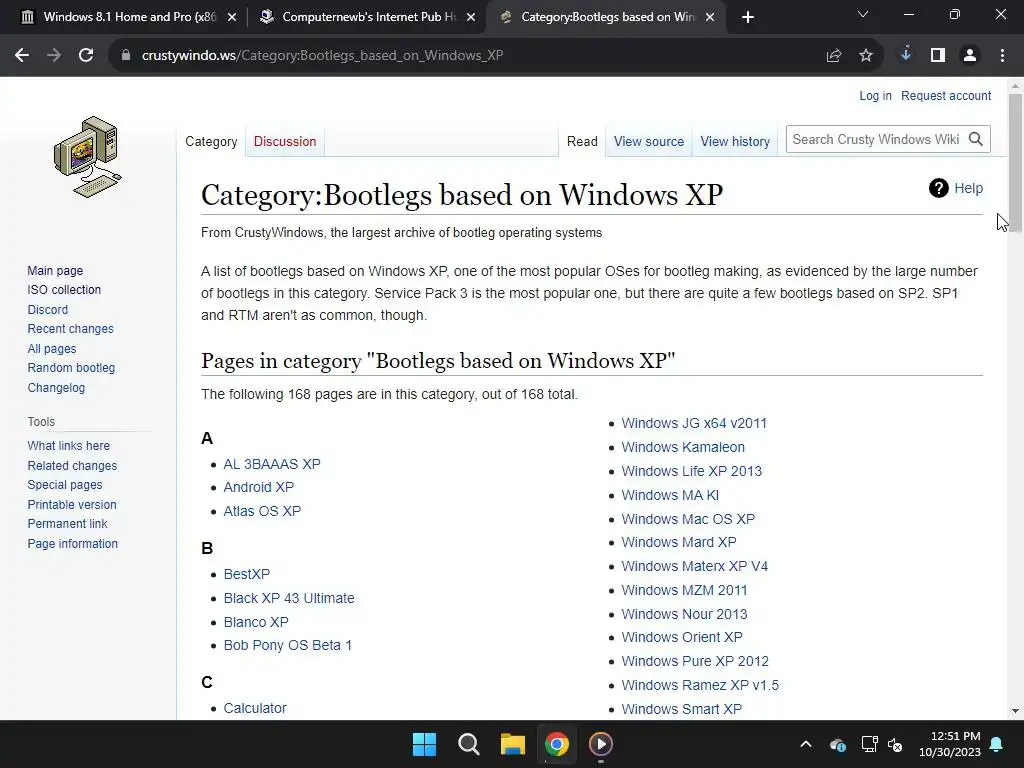This screenshot has width=1024, height=768.
Task: Open network and volume quick settings
Action: pyautogui.click(x=882, y=744)
